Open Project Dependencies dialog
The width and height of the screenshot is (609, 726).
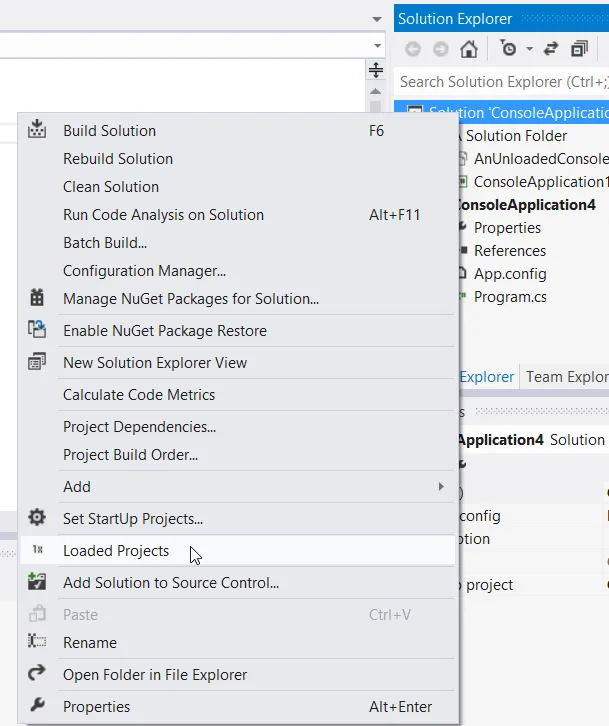pos(238,426)
